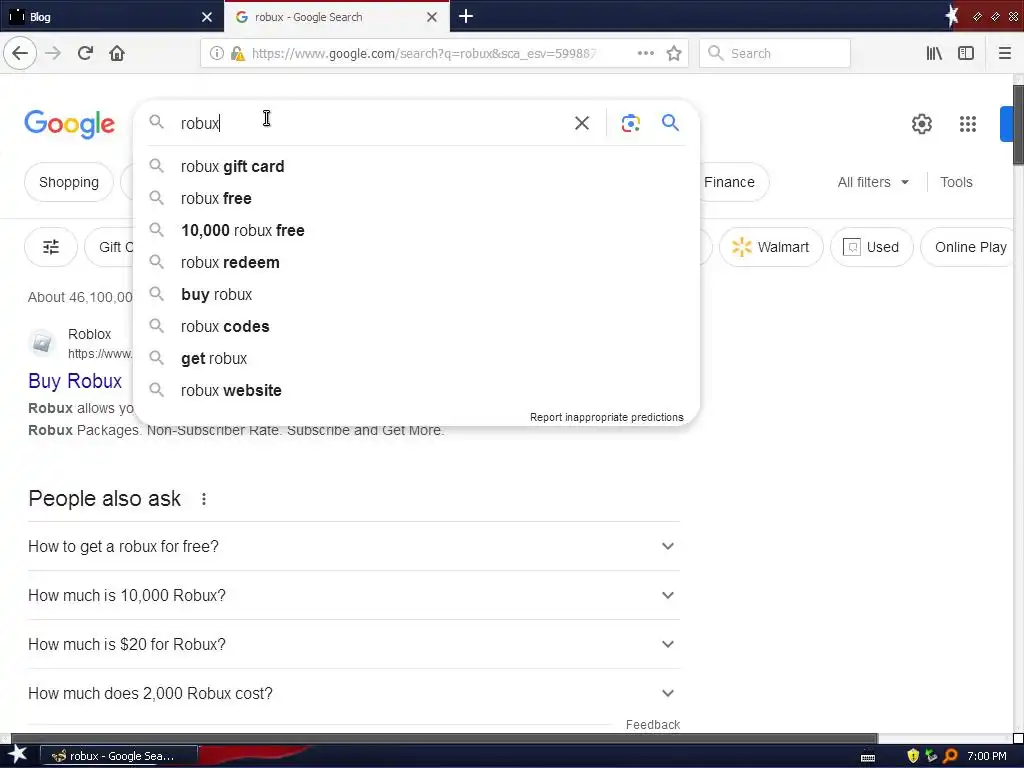Choose suggestion buy robux
Image resolution: width=1024 pixels, height=768 pixels.
click(x=416, y=295)
